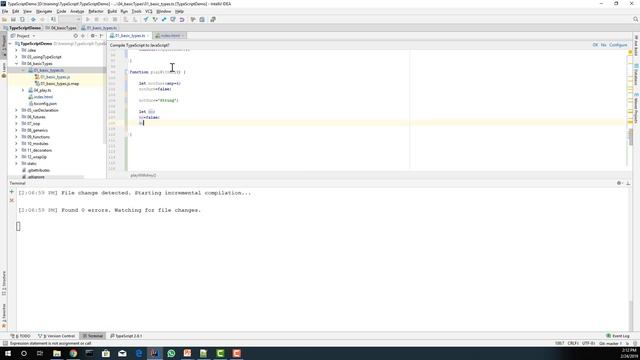Click the Git master branch status

[x=610, y=344]
